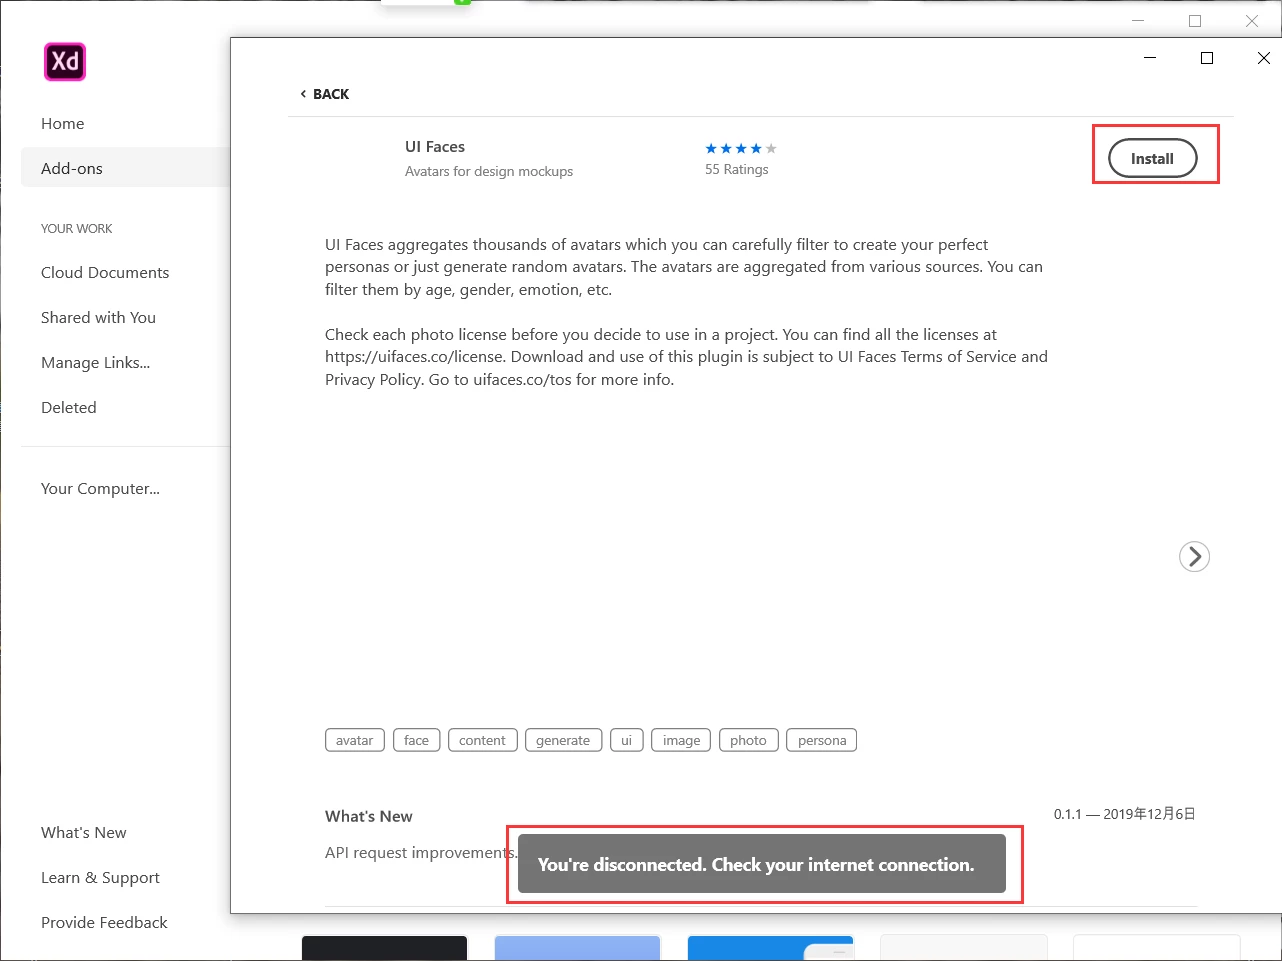Open Cloud Documents

click(105, 272)
